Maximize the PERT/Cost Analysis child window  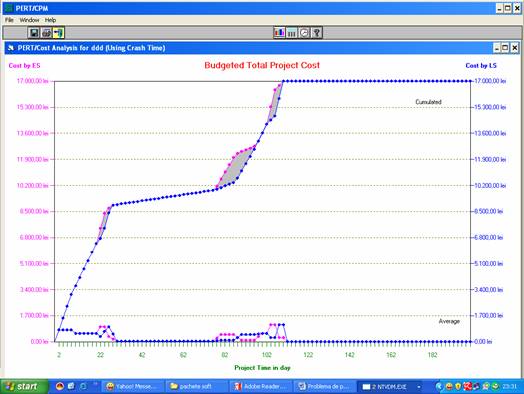tap(505, 48)
